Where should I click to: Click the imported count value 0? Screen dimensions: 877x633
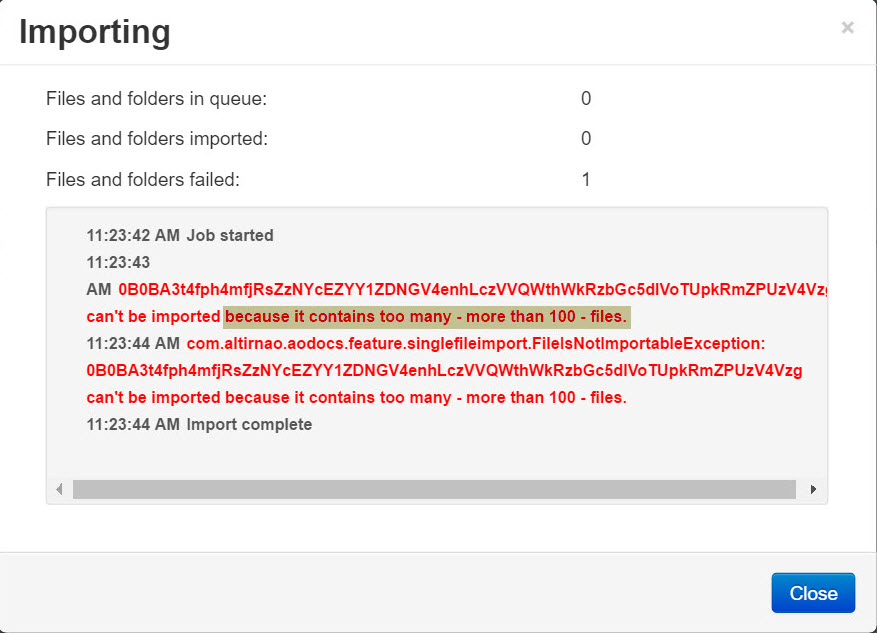[586, 139]
